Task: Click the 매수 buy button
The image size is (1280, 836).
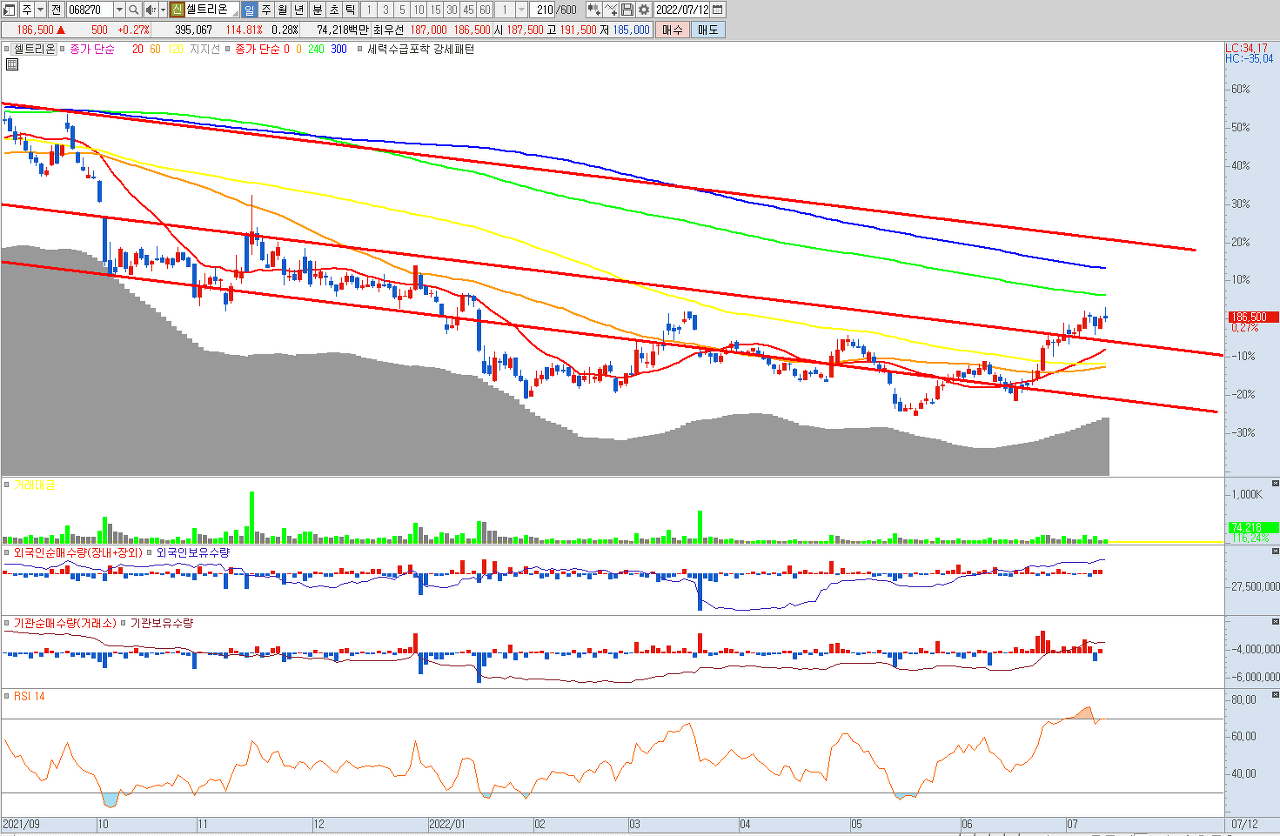Action: click(x=672, y=30)
